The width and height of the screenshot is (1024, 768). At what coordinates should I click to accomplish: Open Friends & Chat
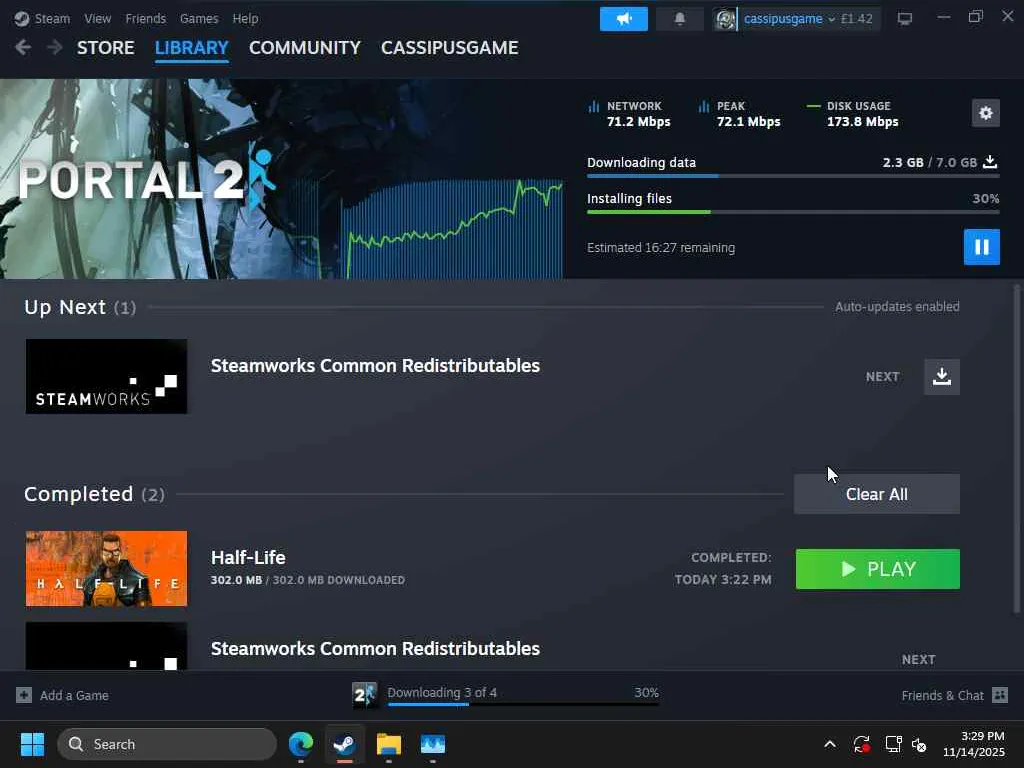pyautogui.click(x=942, y=696)
